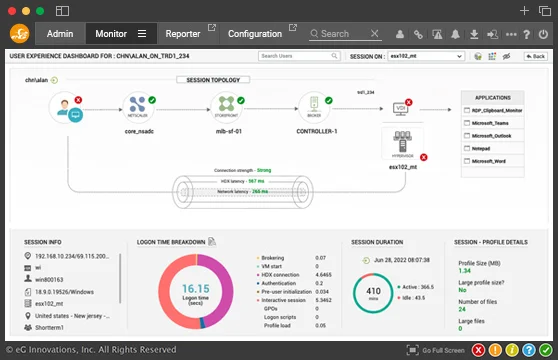Open the notifications bell icon
The height and width of the screenshot is (360, 558).
point(455,34)
